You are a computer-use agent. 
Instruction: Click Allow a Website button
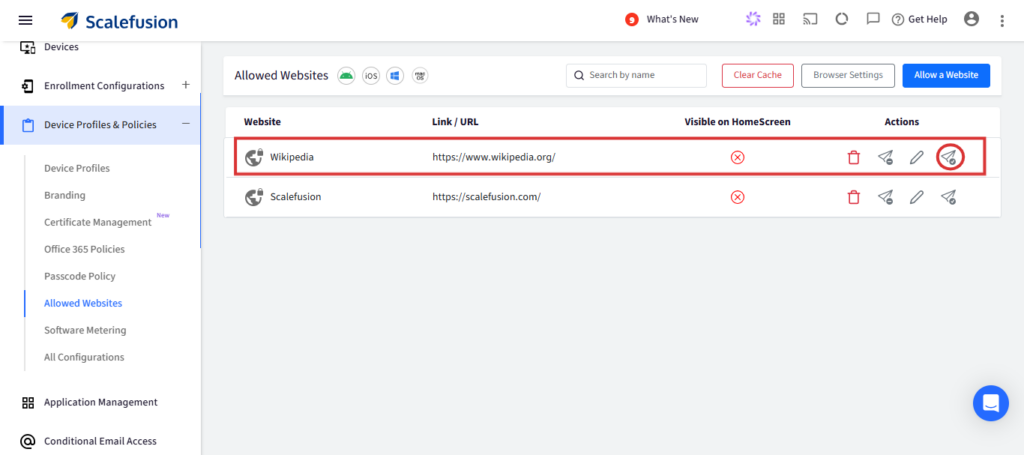[x=946, y=75]
